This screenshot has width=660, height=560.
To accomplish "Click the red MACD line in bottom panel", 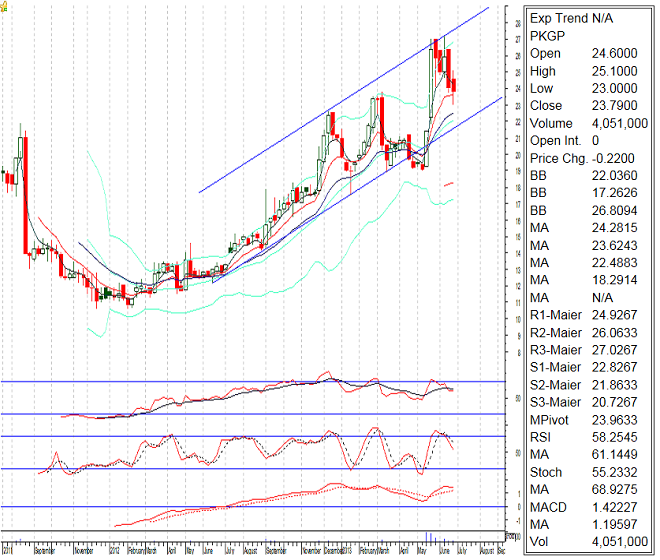I will pos(300,493).
